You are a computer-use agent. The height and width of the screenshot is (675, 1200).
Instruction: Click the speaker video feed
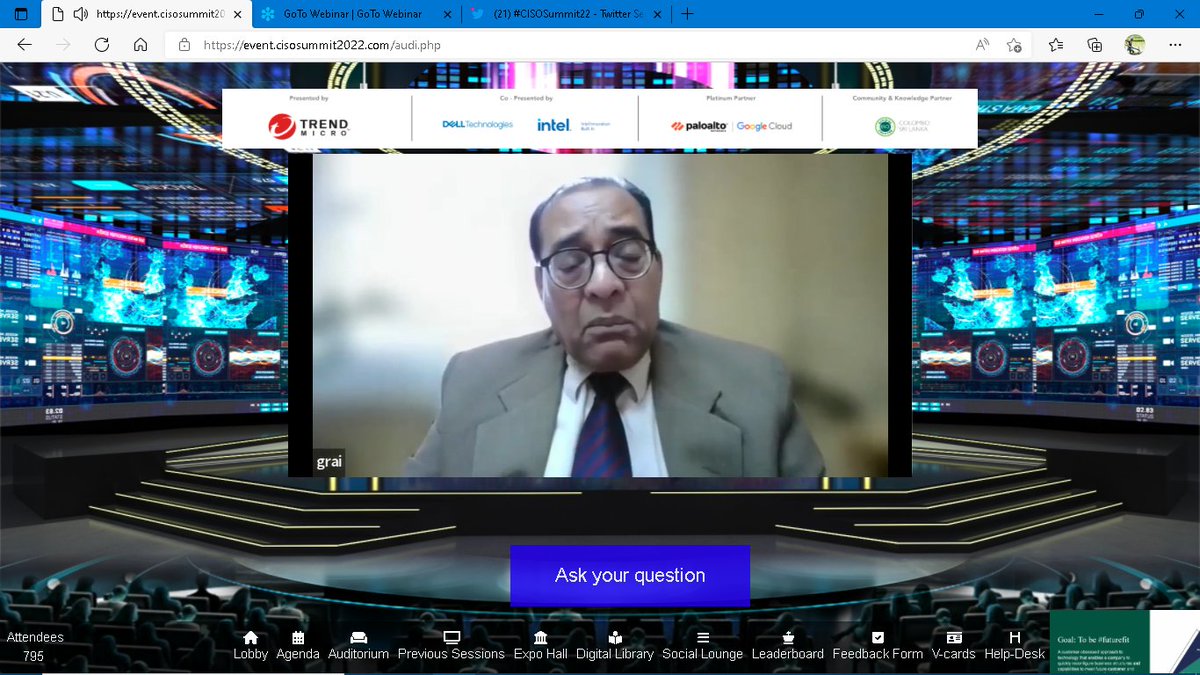[x=600, y=315]
